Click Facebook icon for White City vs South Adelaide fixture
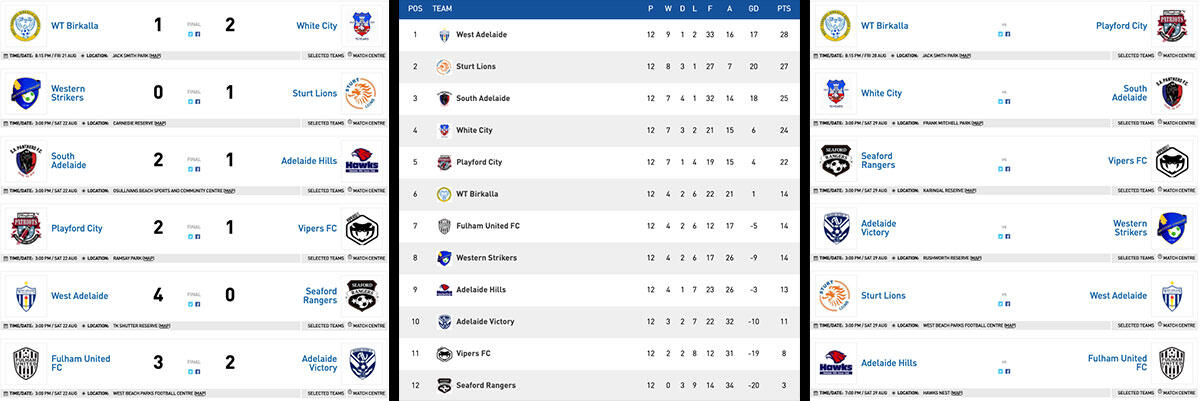 point(1008,101)
